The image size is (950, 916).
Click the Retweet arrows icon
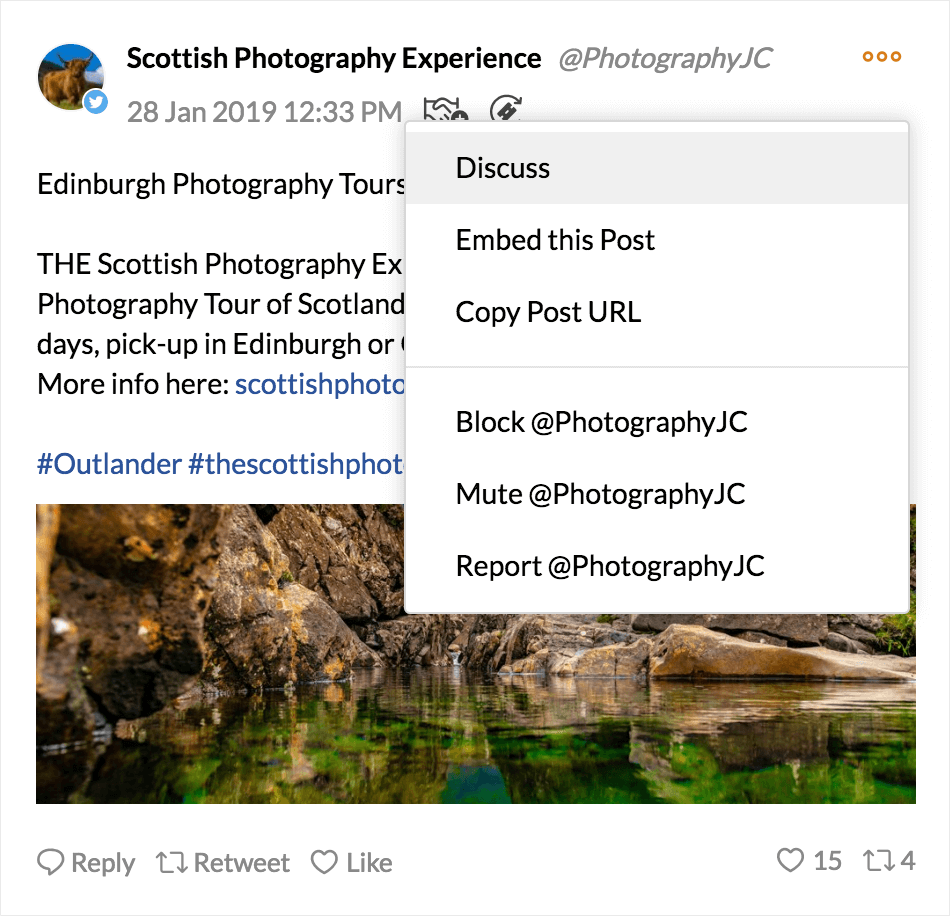[x=171, y=862]
